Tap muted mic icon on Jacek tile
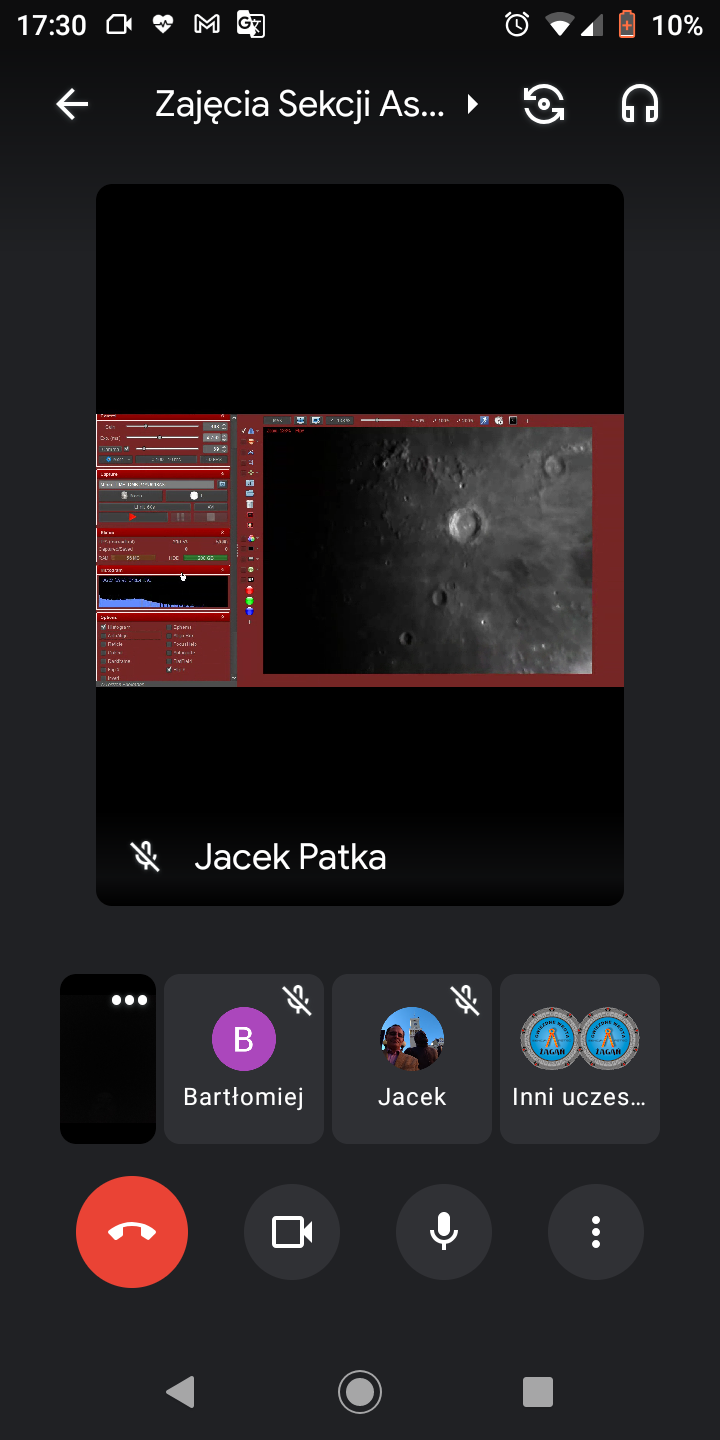Screen dimensions: 720x1440 pos(465,999)
